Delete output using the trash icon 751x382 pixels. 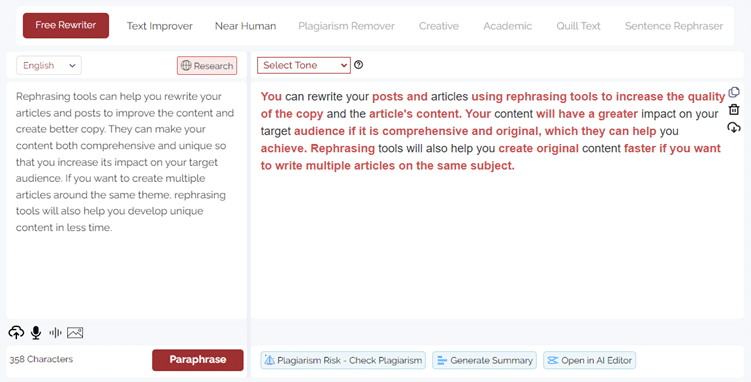[x=734, y=110]
